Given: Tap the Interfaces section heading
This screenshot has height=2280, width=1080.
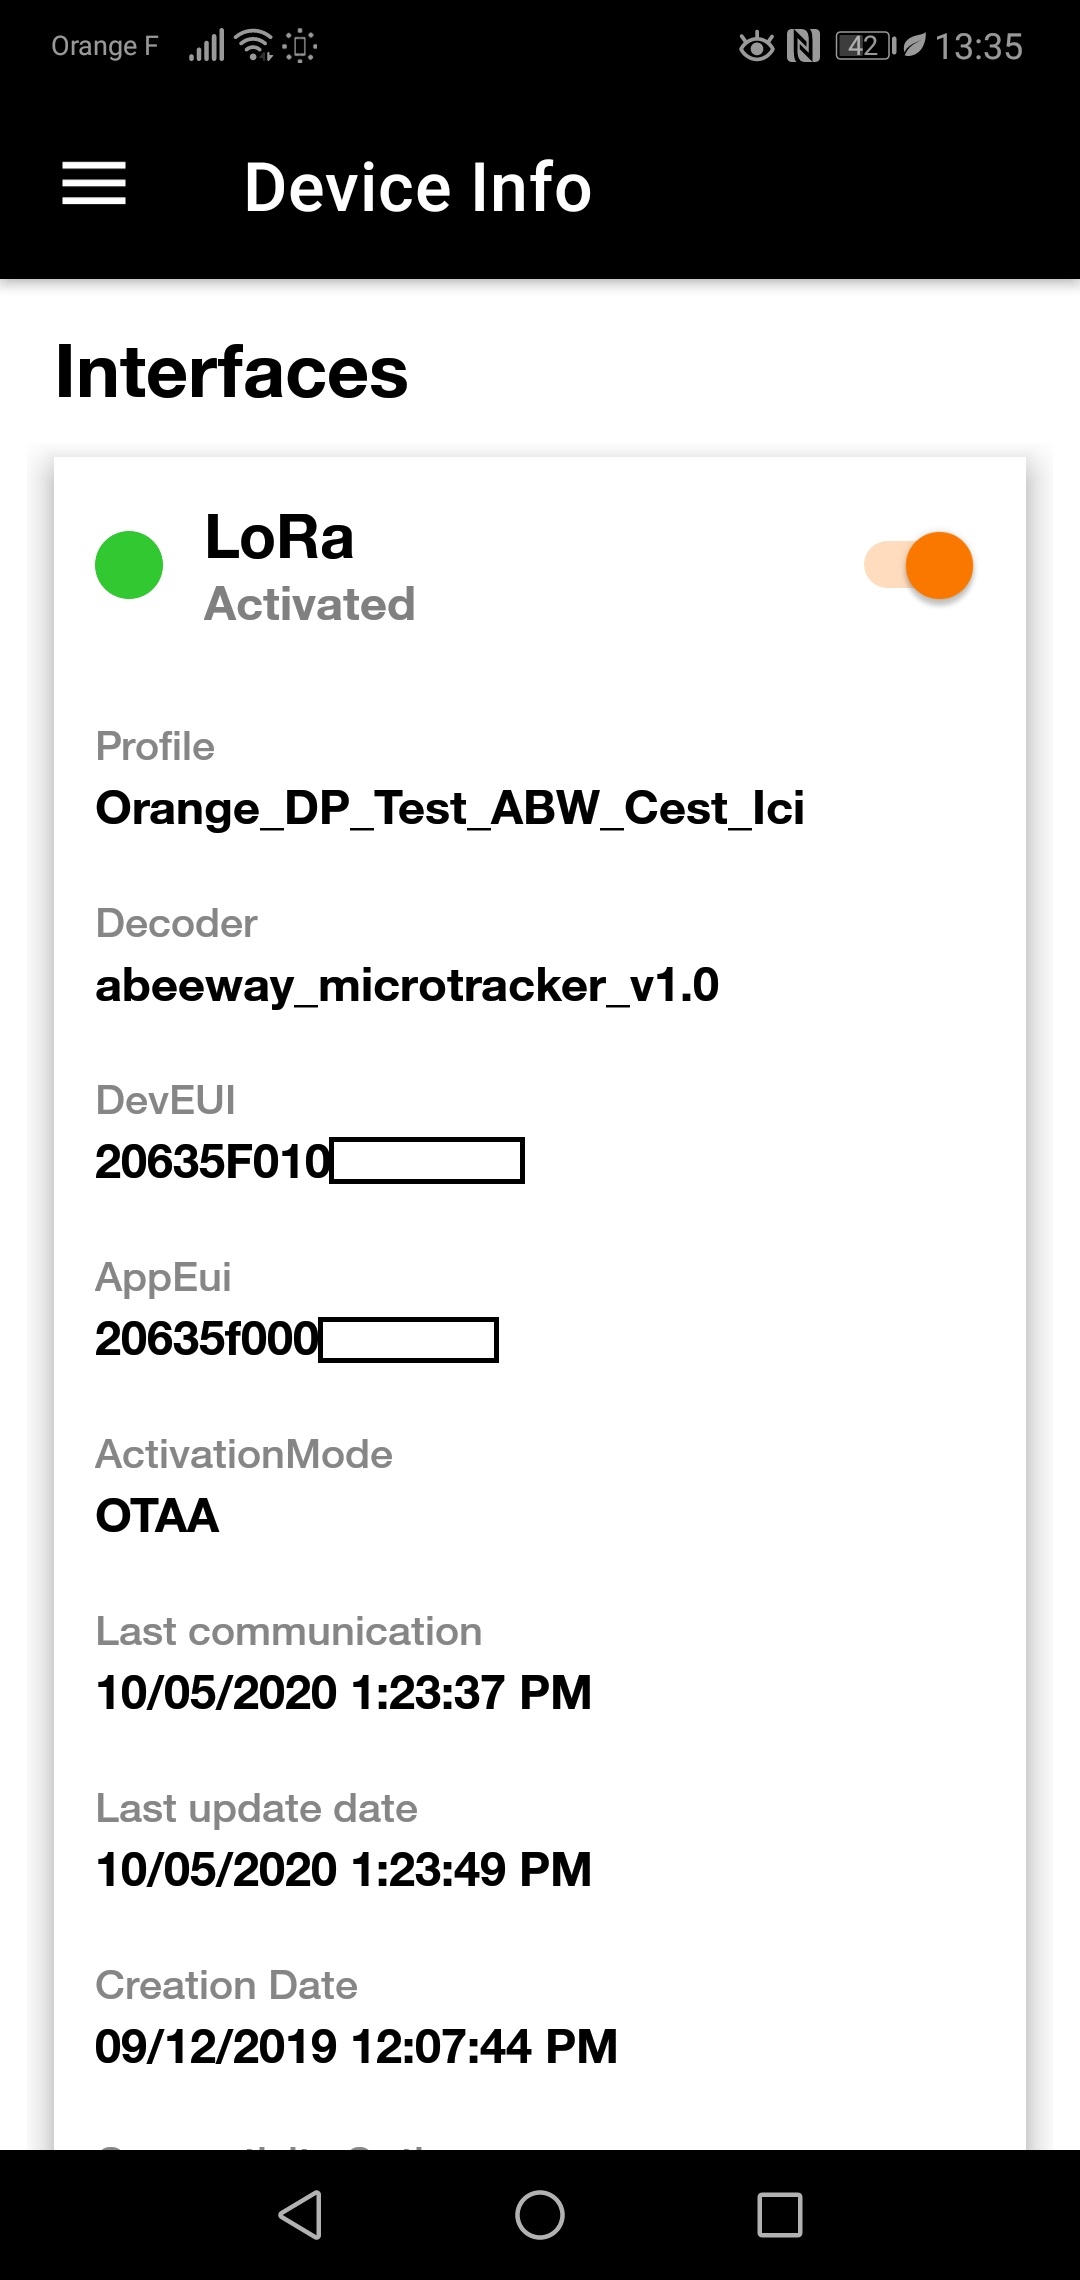Looking at the screenshot, I should pos(230,375).
